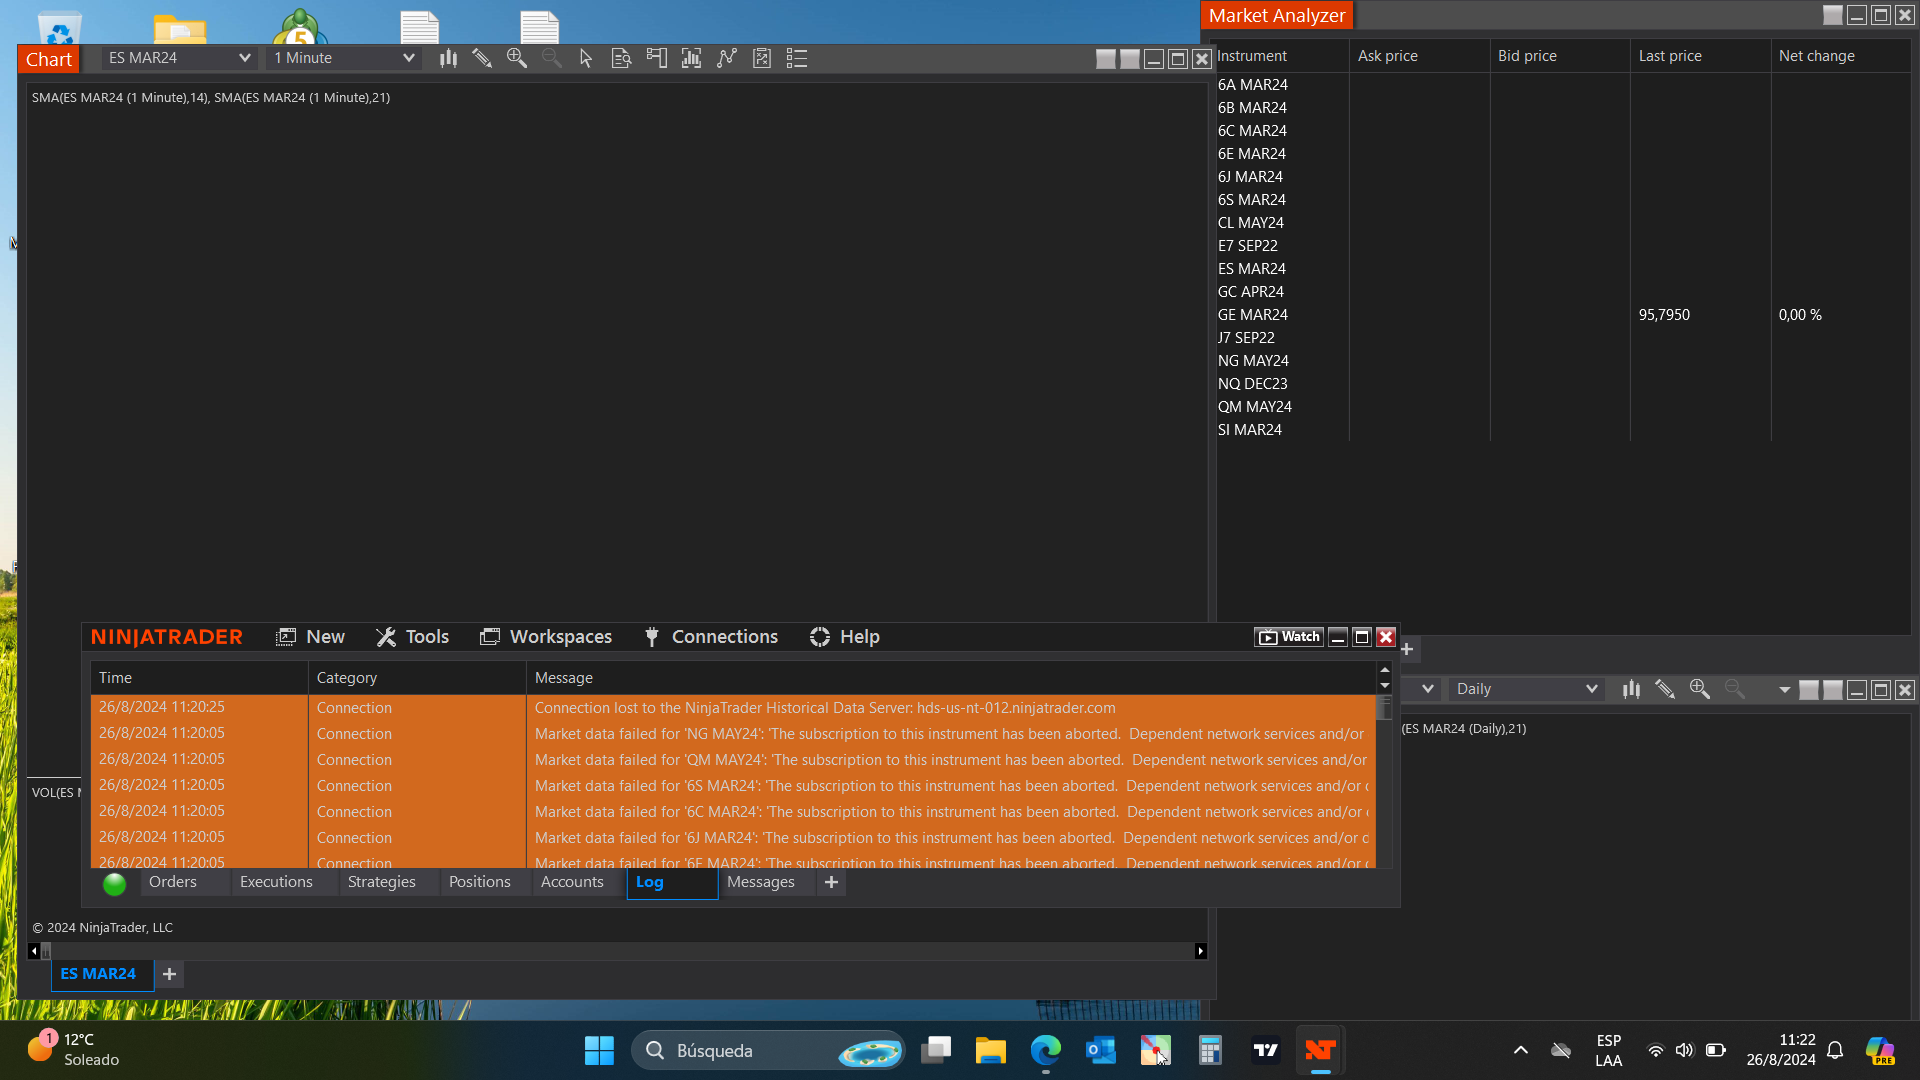Screen dimensions: 1920x1080
Task: Open the Chart Trader icon
Action: pyautogui.click(x=656, y=58)
